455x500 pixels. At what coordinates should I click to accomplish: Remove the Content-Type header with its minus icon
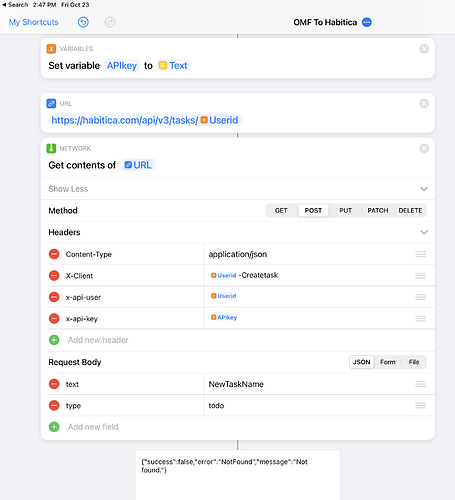54,254
